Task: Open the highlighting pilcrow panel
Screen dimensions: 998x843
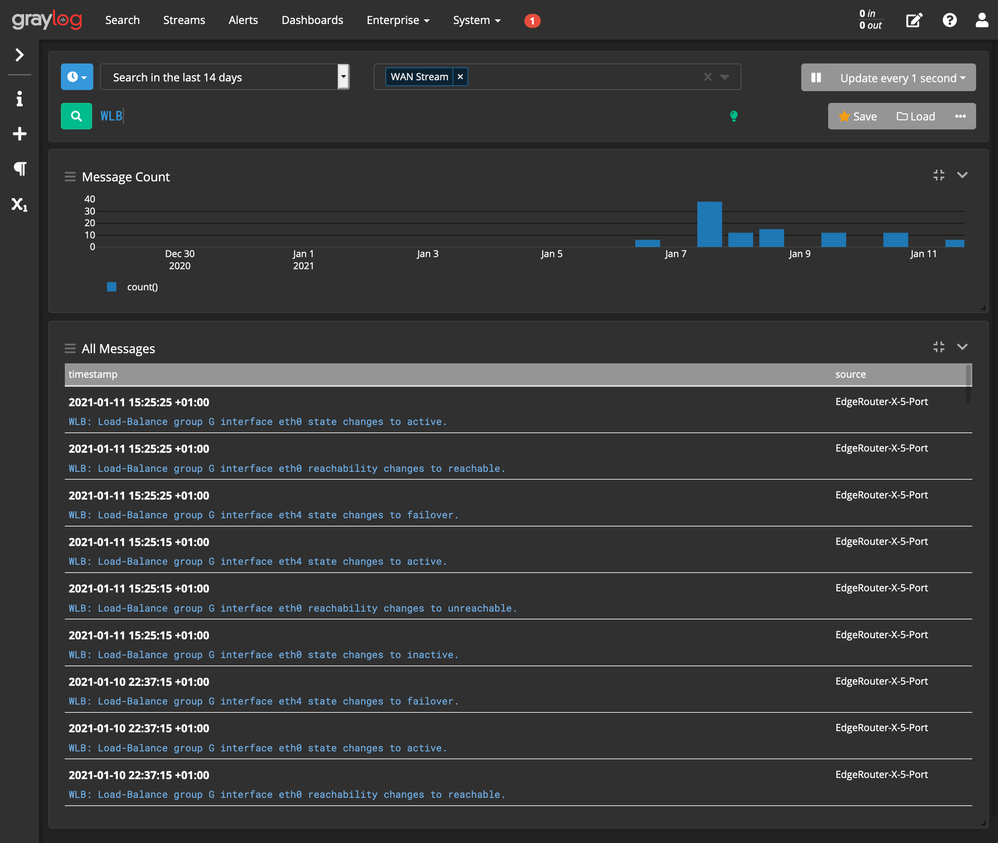Action: [x=19, y=168]
